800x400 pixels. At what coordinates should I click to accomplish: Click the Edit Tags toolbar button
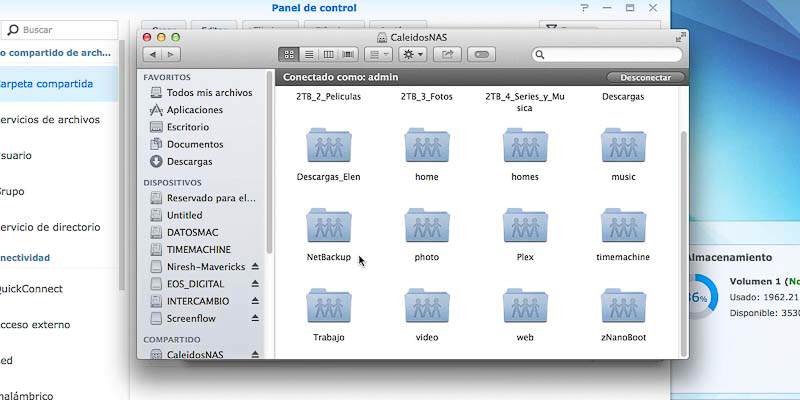click(x=482, y=55)
